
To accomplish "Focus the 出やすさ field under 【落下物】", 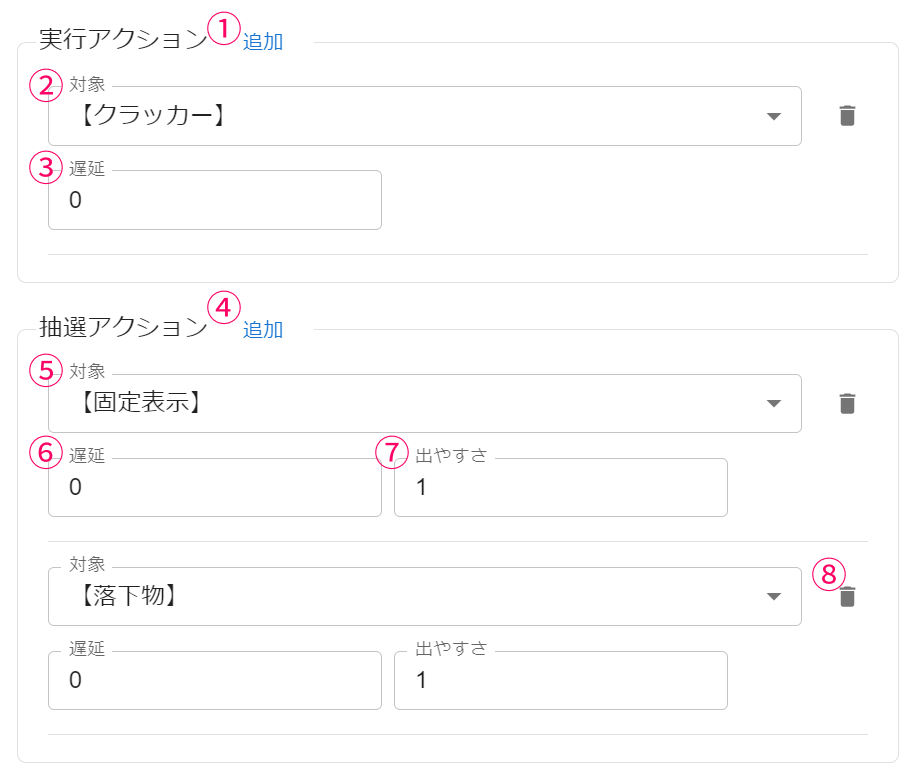I will pos(560,681).
